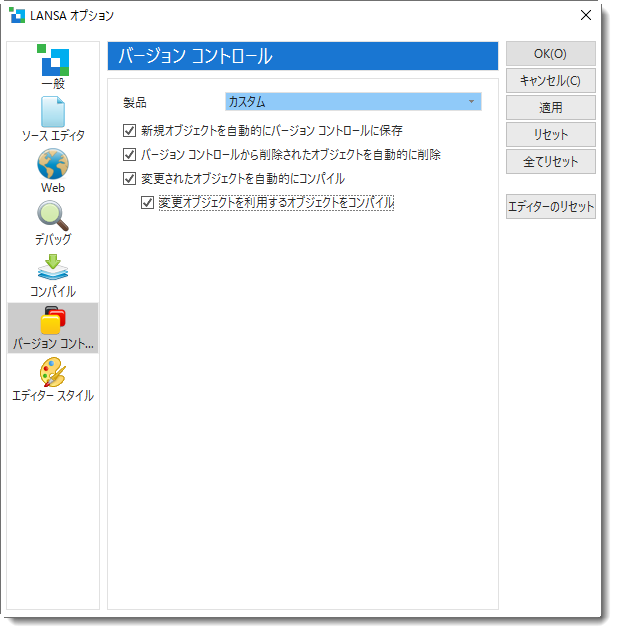Image resolution: width=617 pixels, height=633 pixels.
Task: Toggle 新規オブジェクトを自動的にバージョン コントロールに保存 checkbox
Action: [x=129, y=131]
